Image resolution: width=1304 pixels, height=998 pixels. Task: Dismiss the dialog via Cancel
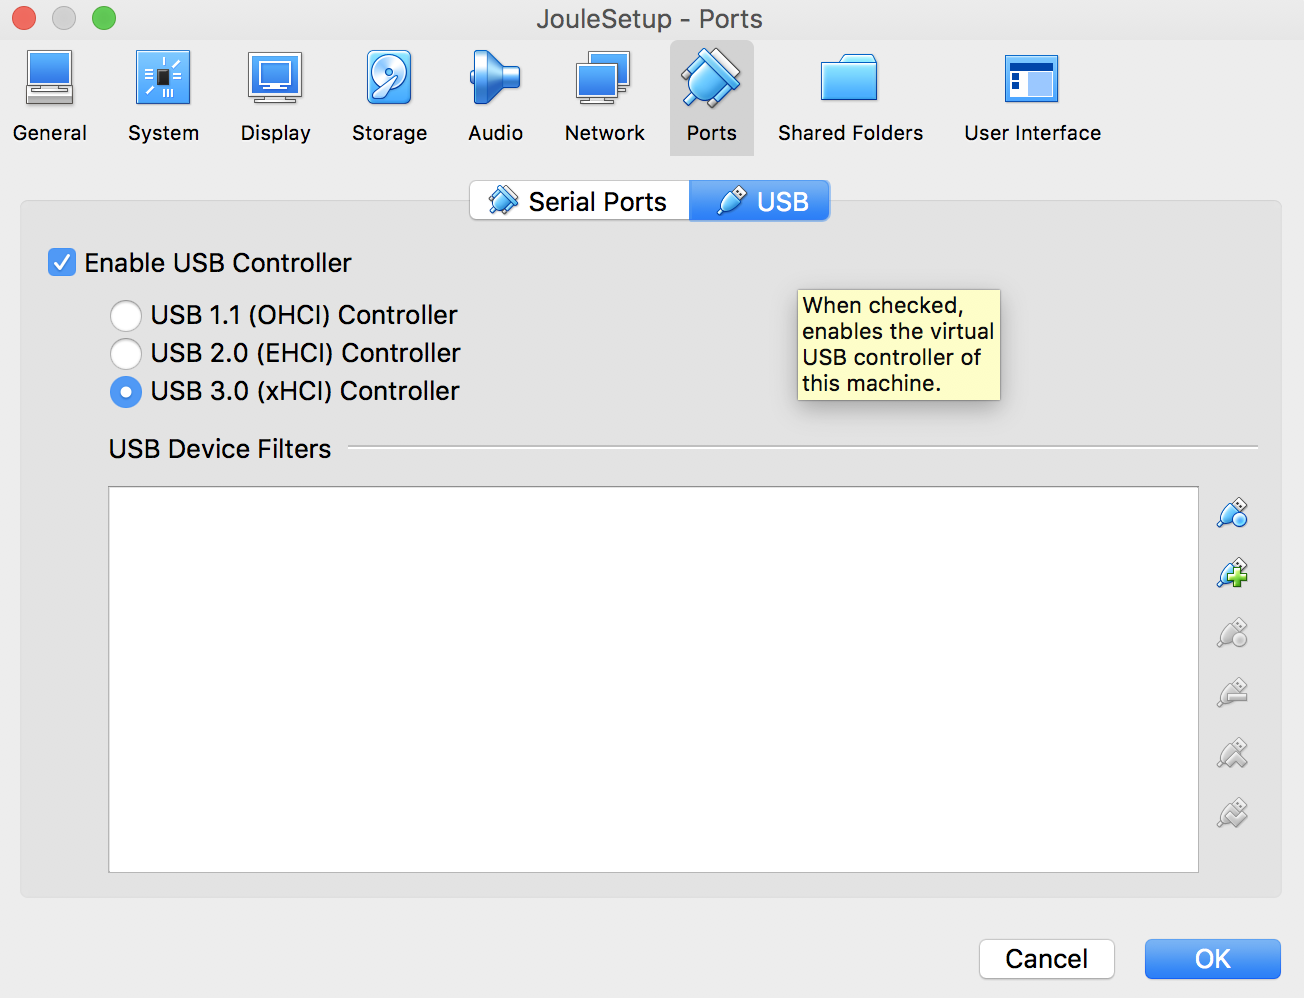1046,958
